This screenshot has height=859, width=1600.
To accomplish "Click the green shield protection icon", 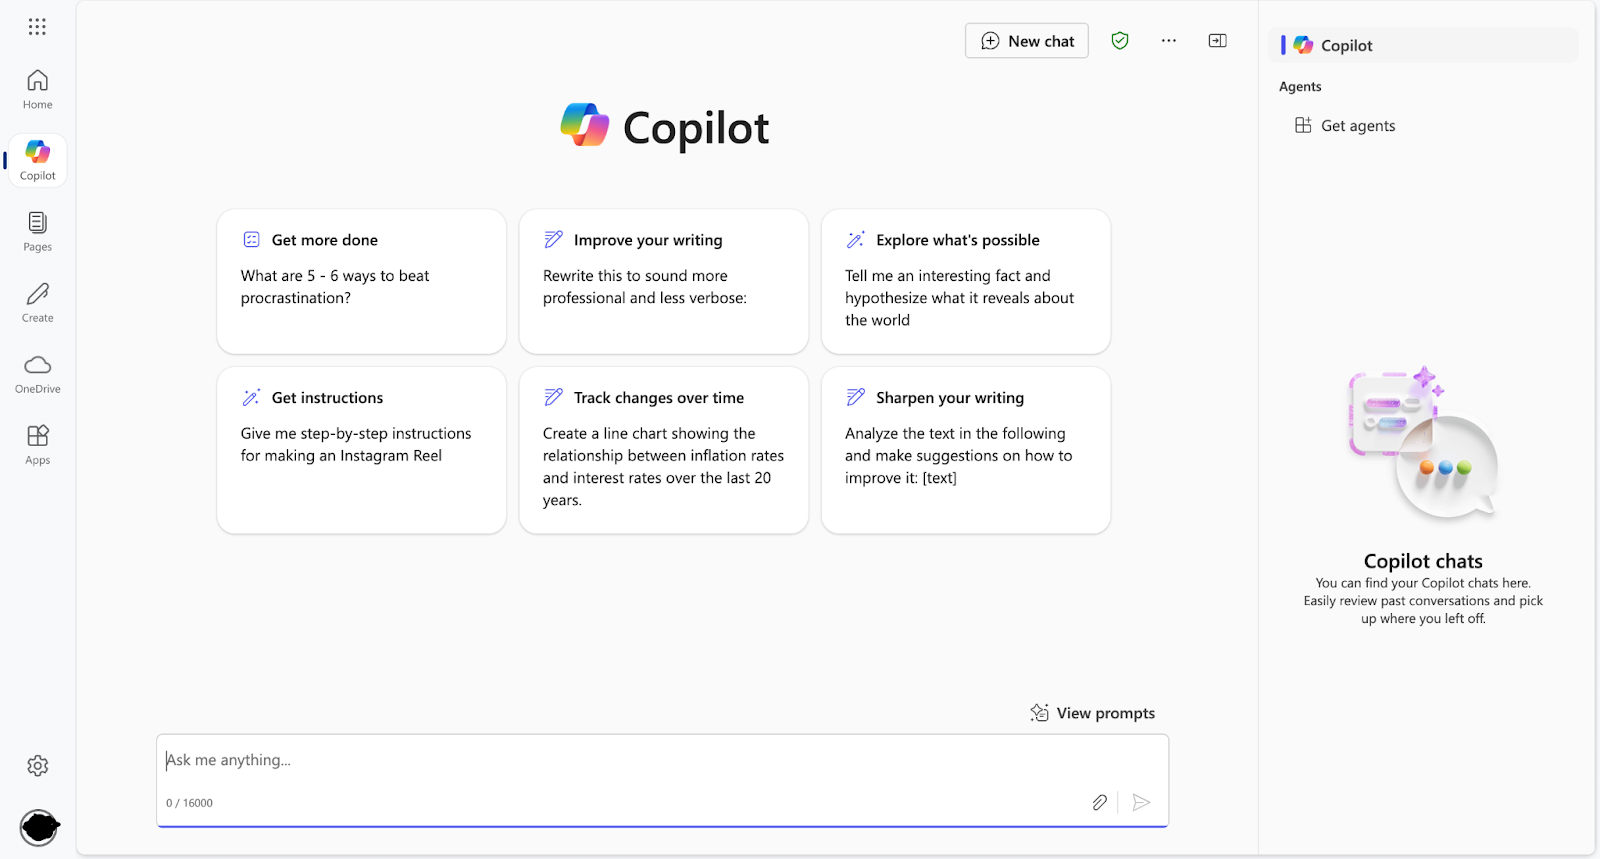I will coord(1120,41).
